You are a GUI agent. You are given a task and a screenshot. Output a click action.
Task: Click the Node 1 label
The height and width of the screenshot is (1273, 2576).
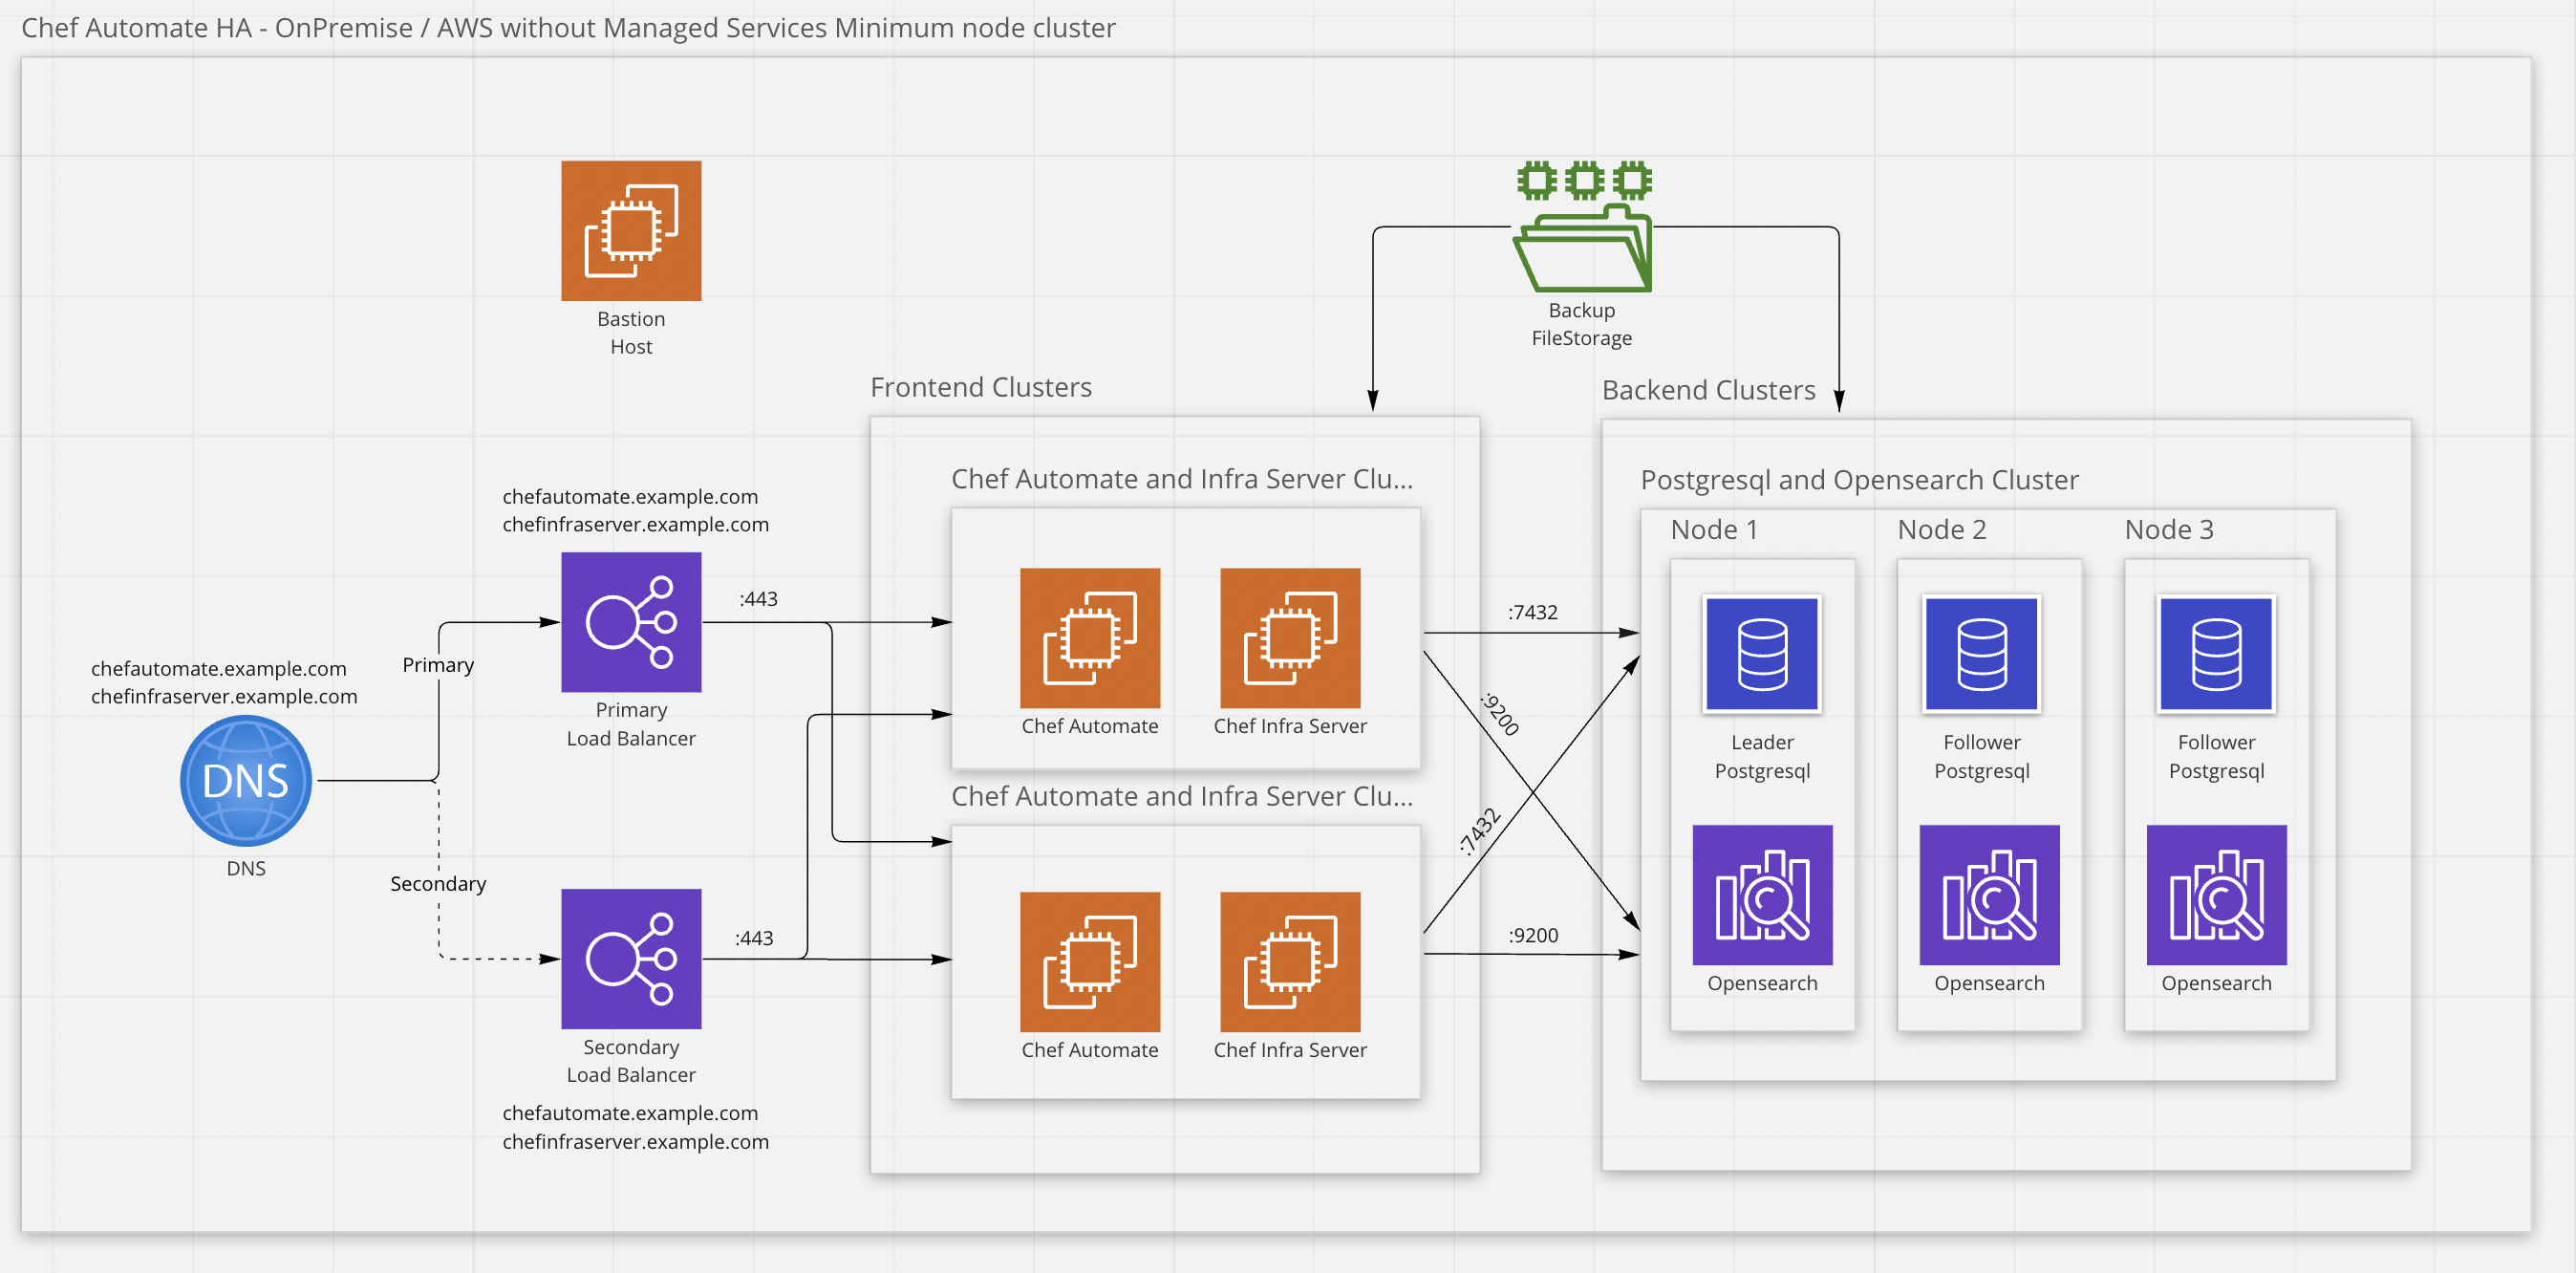(1714, 530)
